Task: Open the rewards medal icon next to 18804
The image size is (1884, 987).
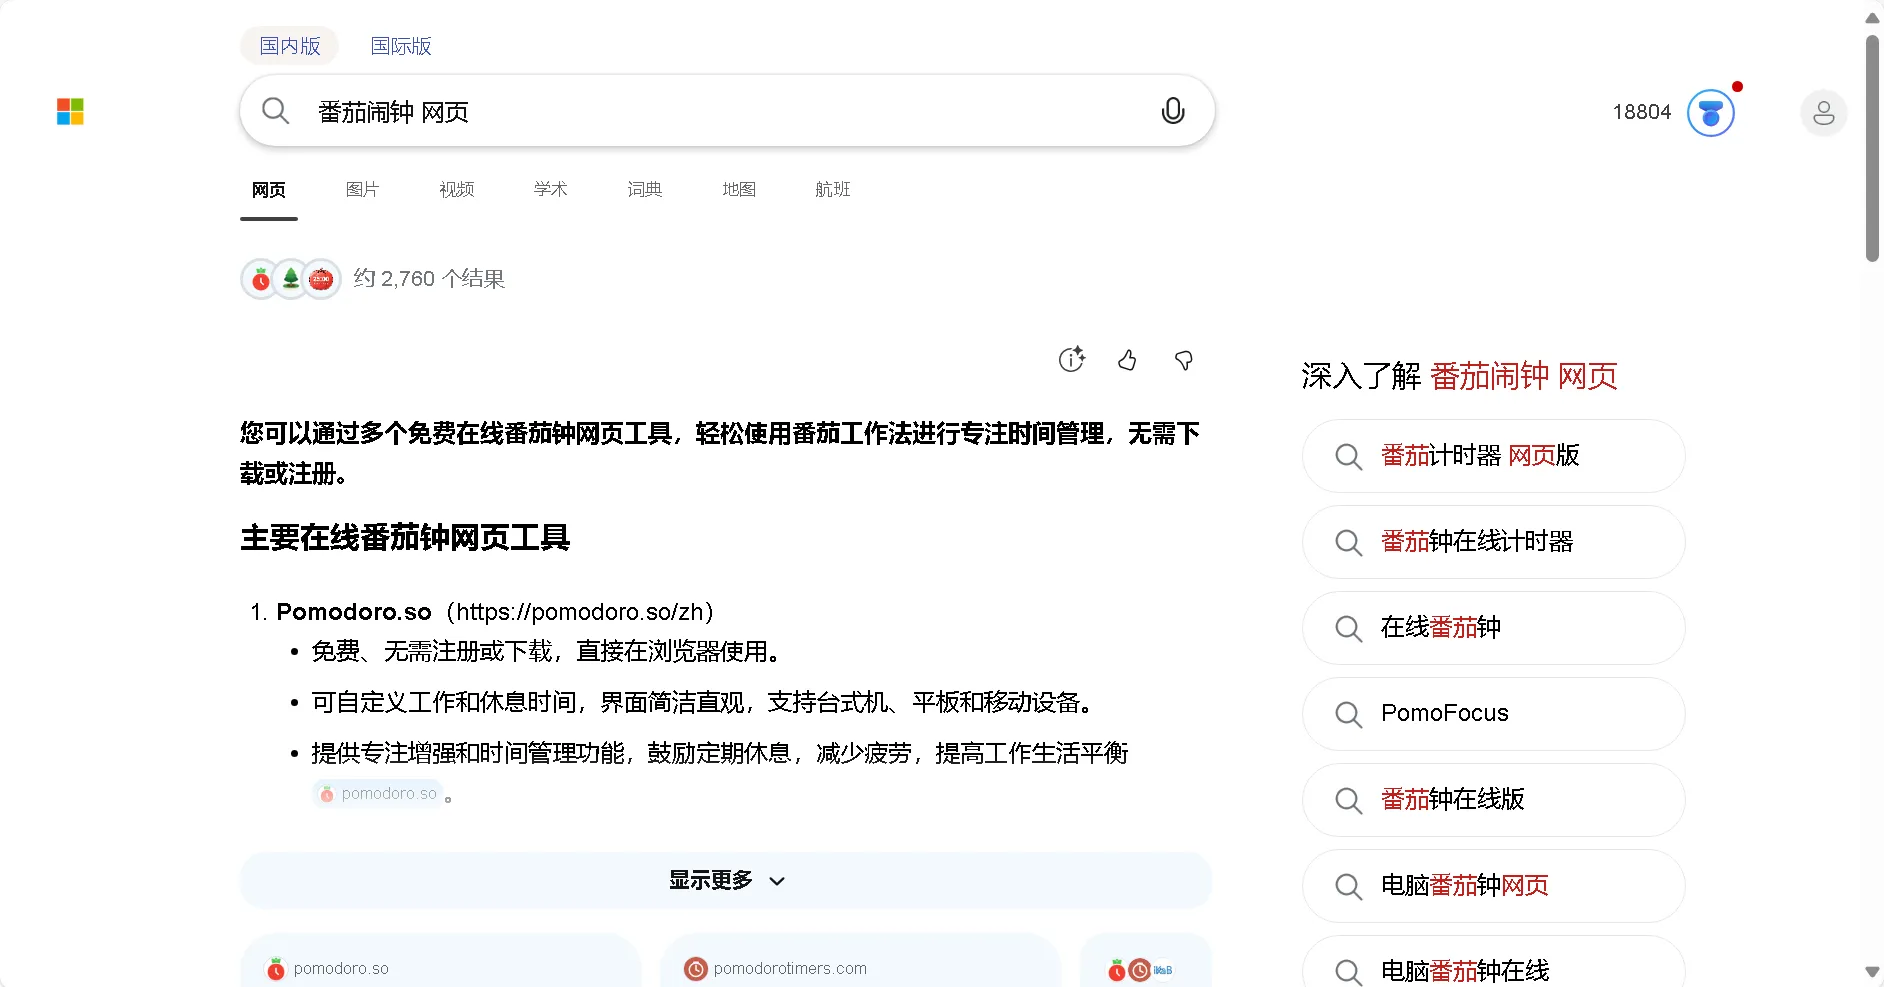Action: tap(1711, 112)
